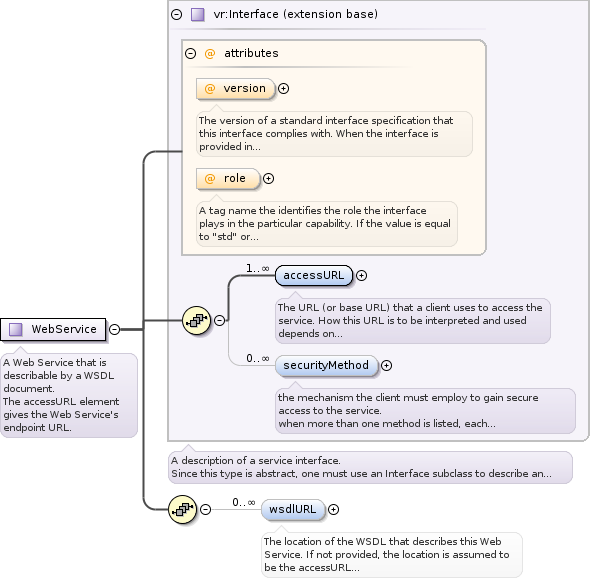Click the sequence compositor icon beside wsdlURL
This screenshot has width=591, height=581.
pos(182,510)
